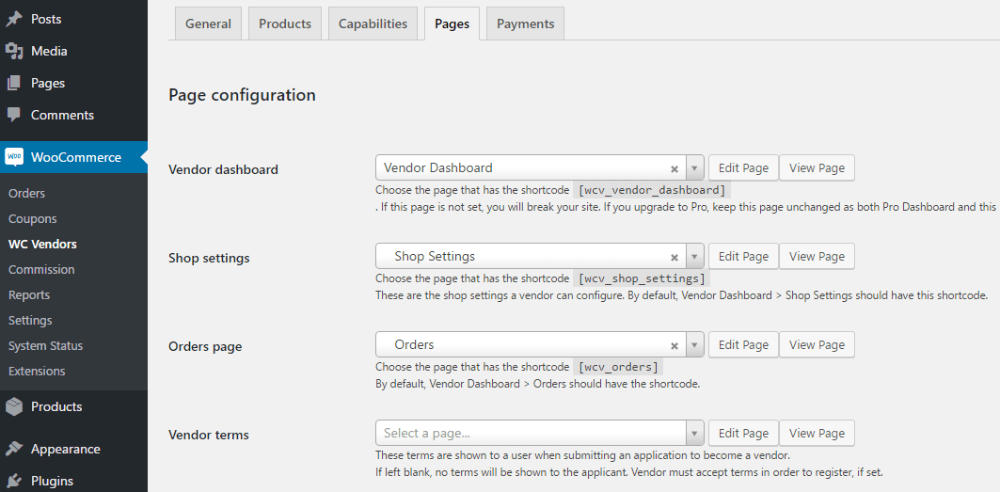Image resolution: width=1000 pixels, height=492 pixels.
Task: Click the Pages icon in sidebar
Action: point(14,83)
